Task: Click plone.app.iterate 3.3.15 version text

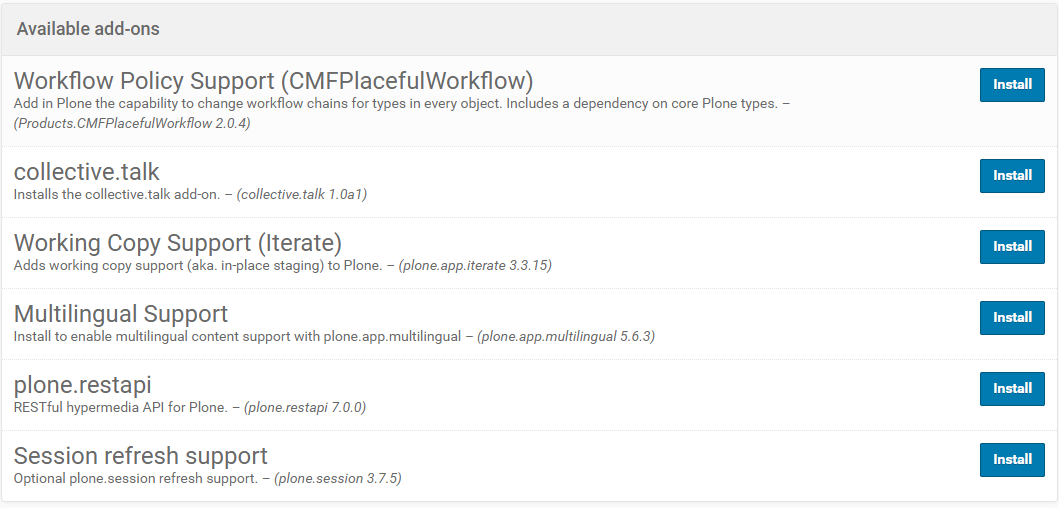Action: point(475,265)
